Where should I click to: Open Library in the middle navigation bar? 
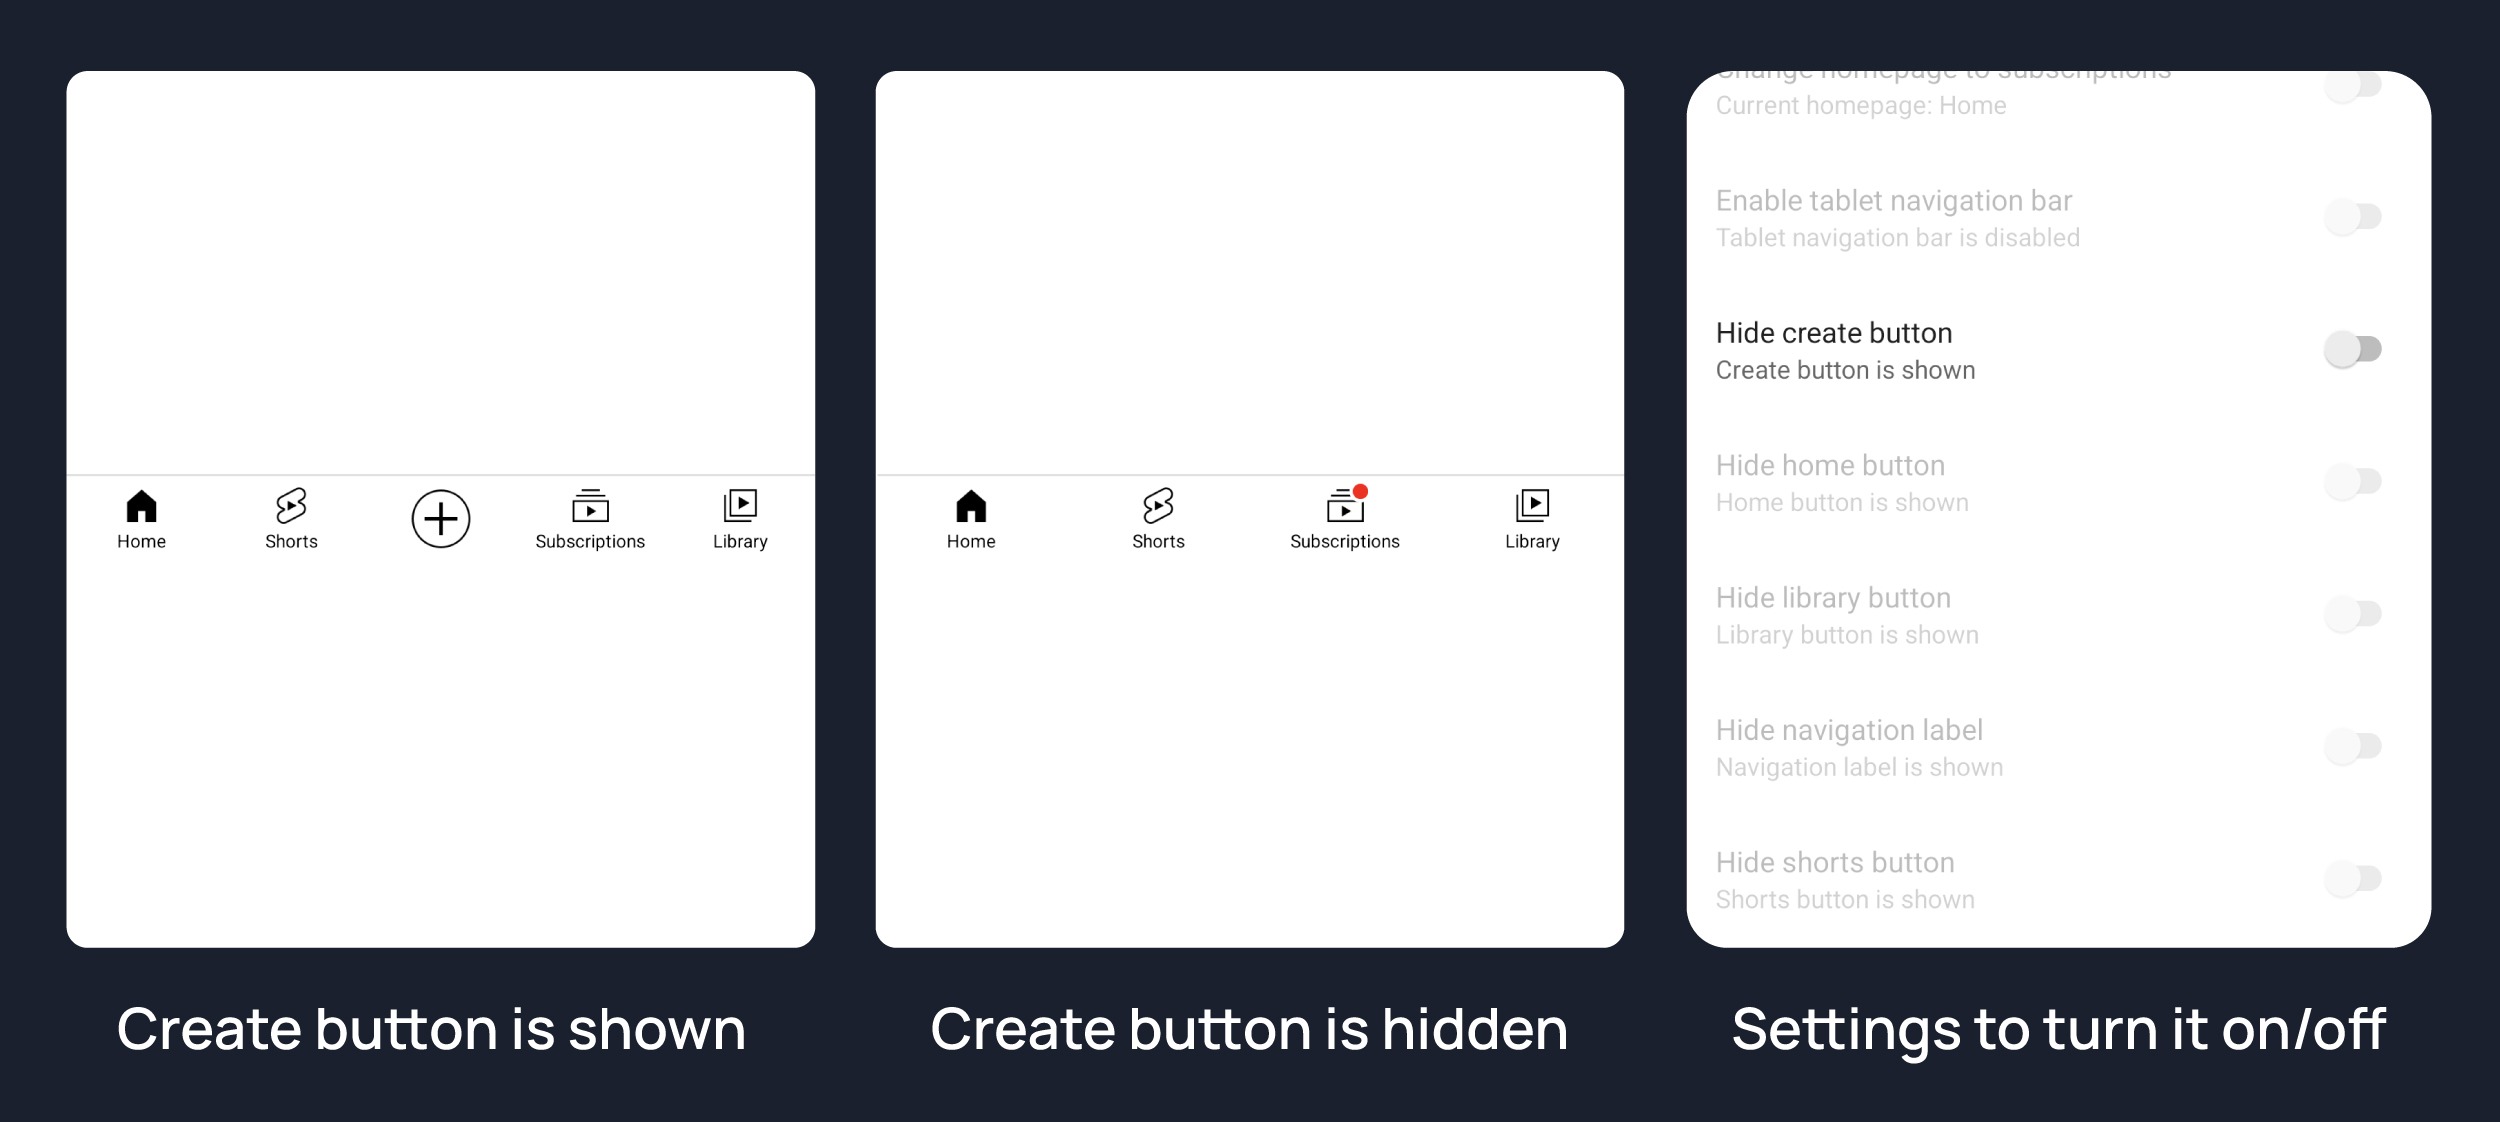coord(1532,519)
